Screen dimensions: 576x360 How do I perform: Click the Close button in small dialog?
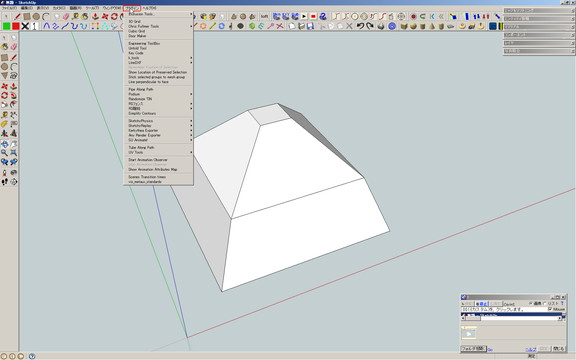pos(558,349)
